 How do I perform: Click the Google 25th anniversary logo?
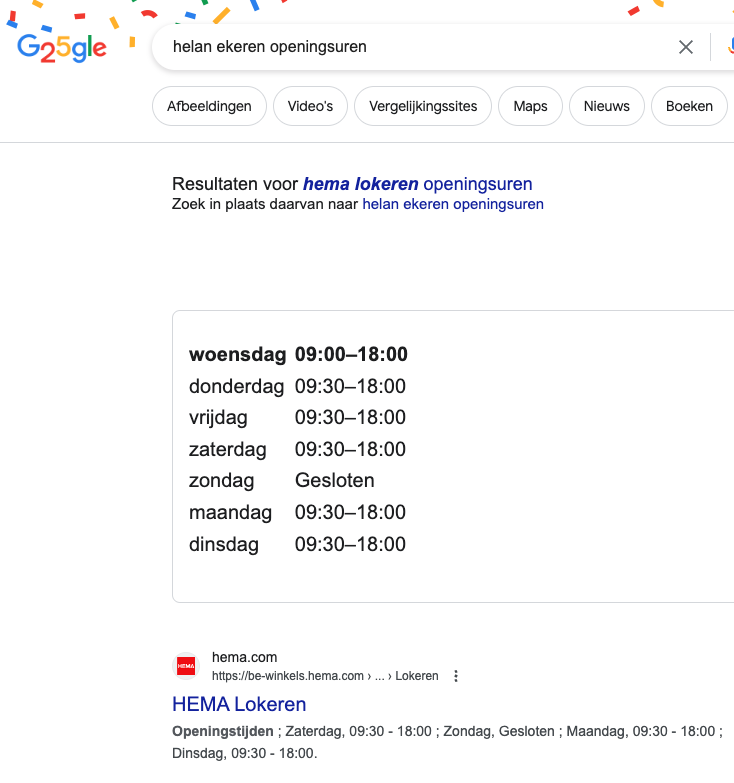tap(62, 48)
